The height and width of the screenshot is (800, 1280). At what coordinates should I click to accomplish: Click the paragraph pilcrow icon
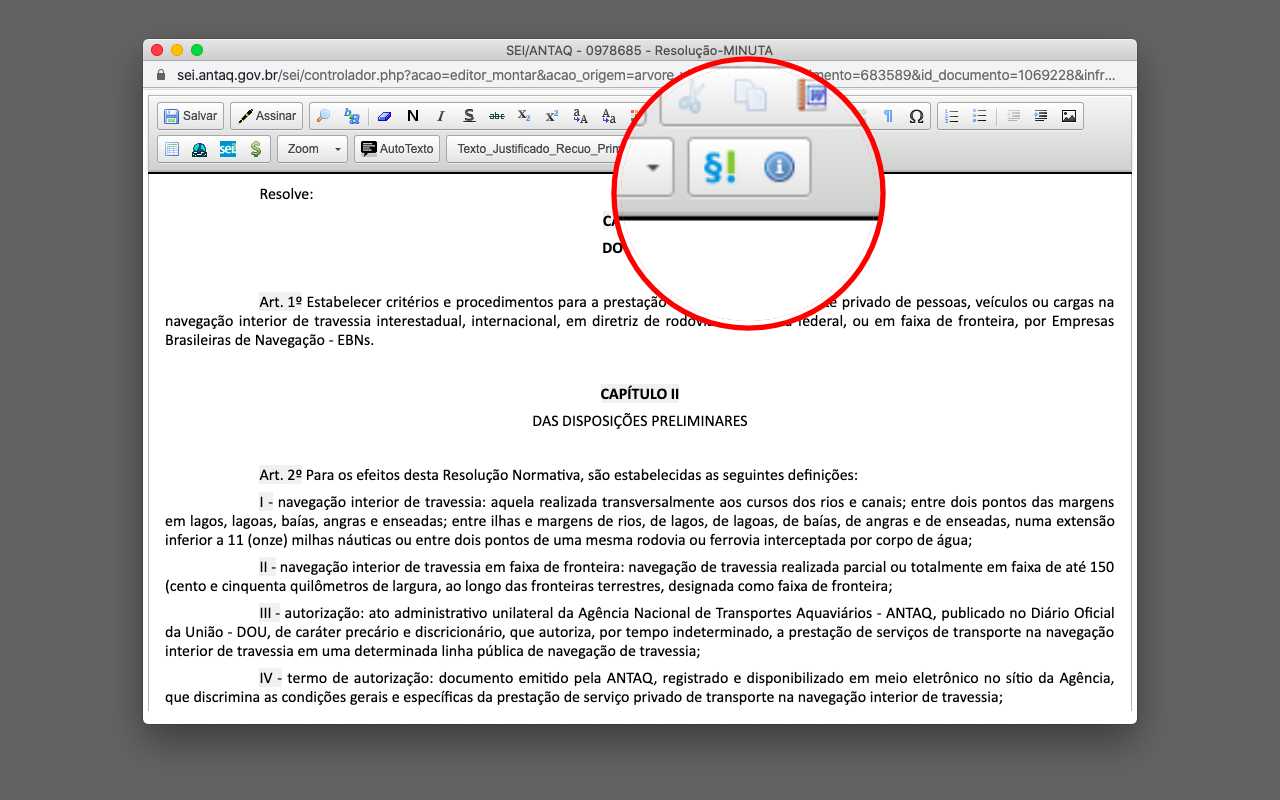click(888, 116)
